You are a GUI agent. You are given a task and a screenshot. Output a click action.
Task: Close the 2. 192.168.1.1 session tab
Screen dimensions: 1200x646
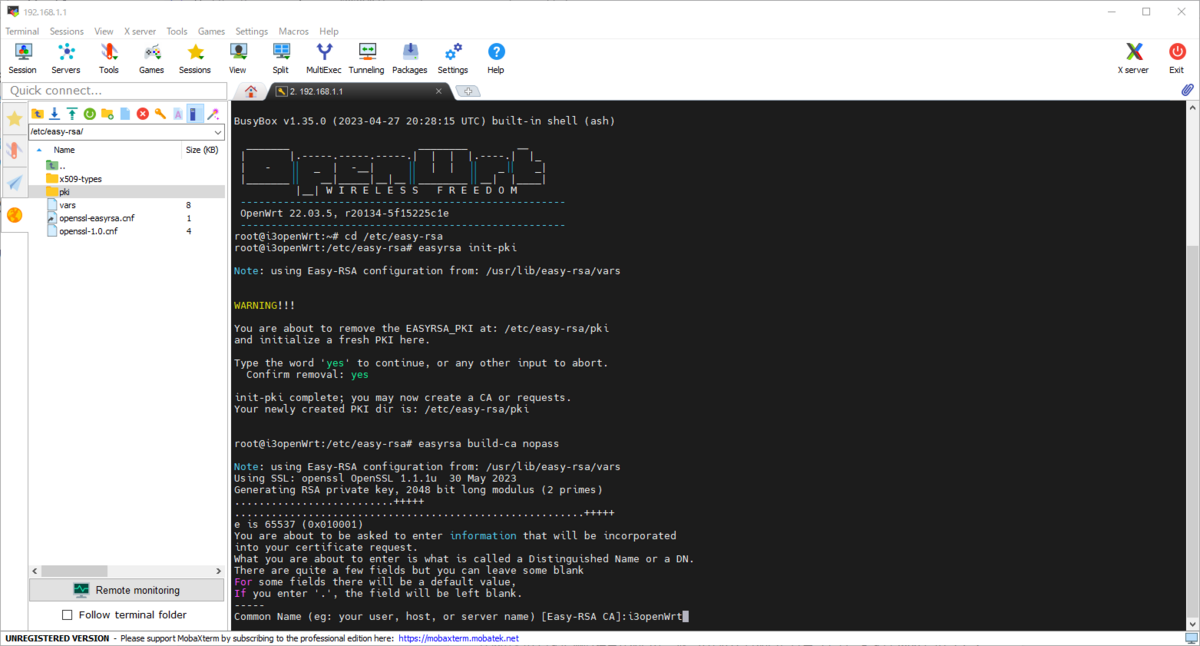tap(438, 91)
